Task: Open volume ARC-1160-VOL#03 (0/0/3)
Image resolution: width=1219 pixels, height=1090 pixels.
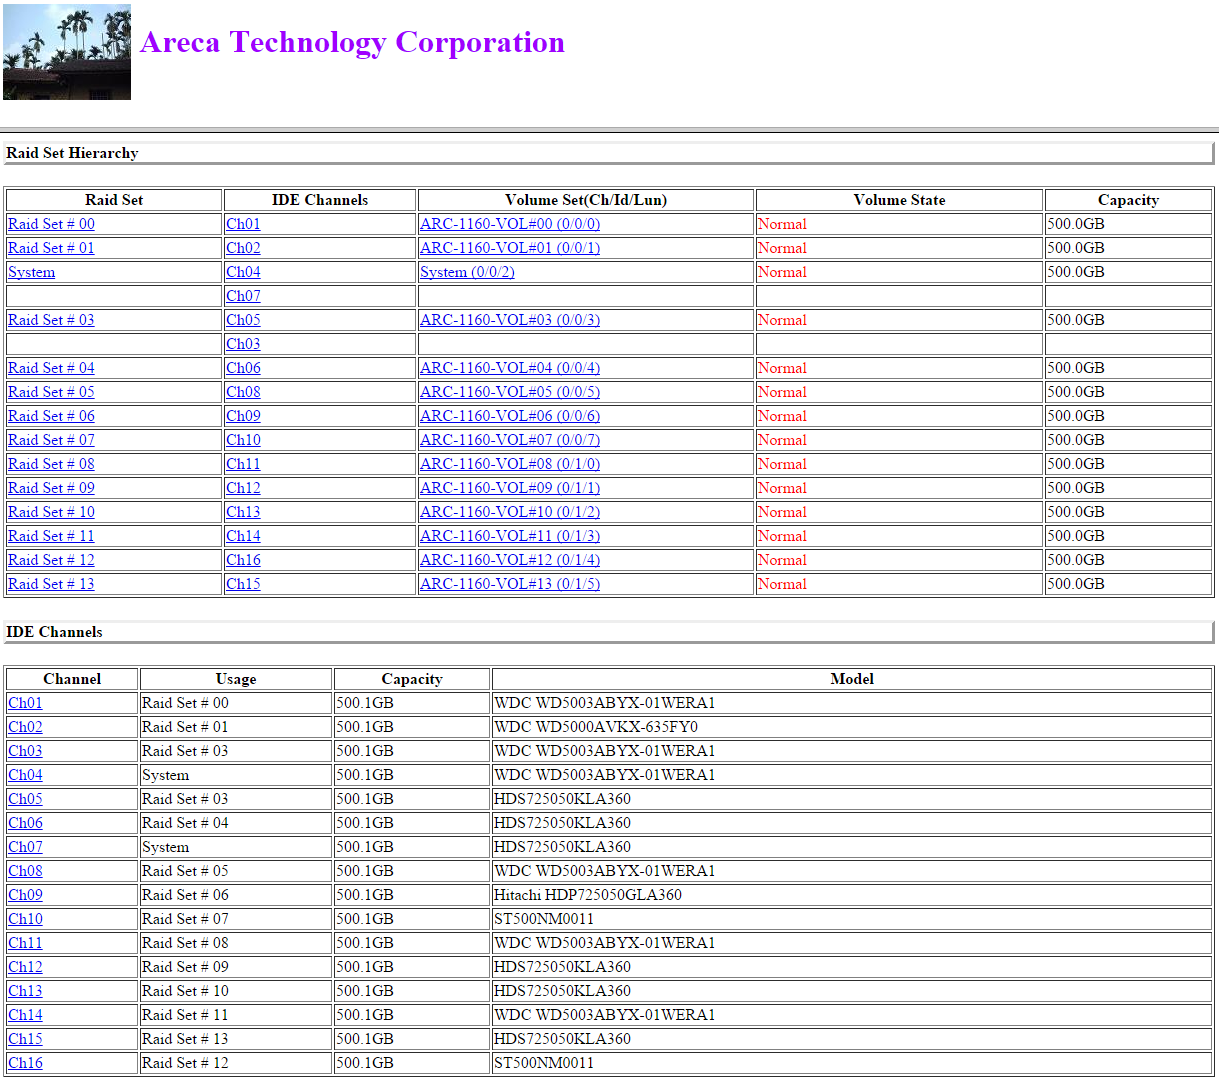Action: (510, 320)
